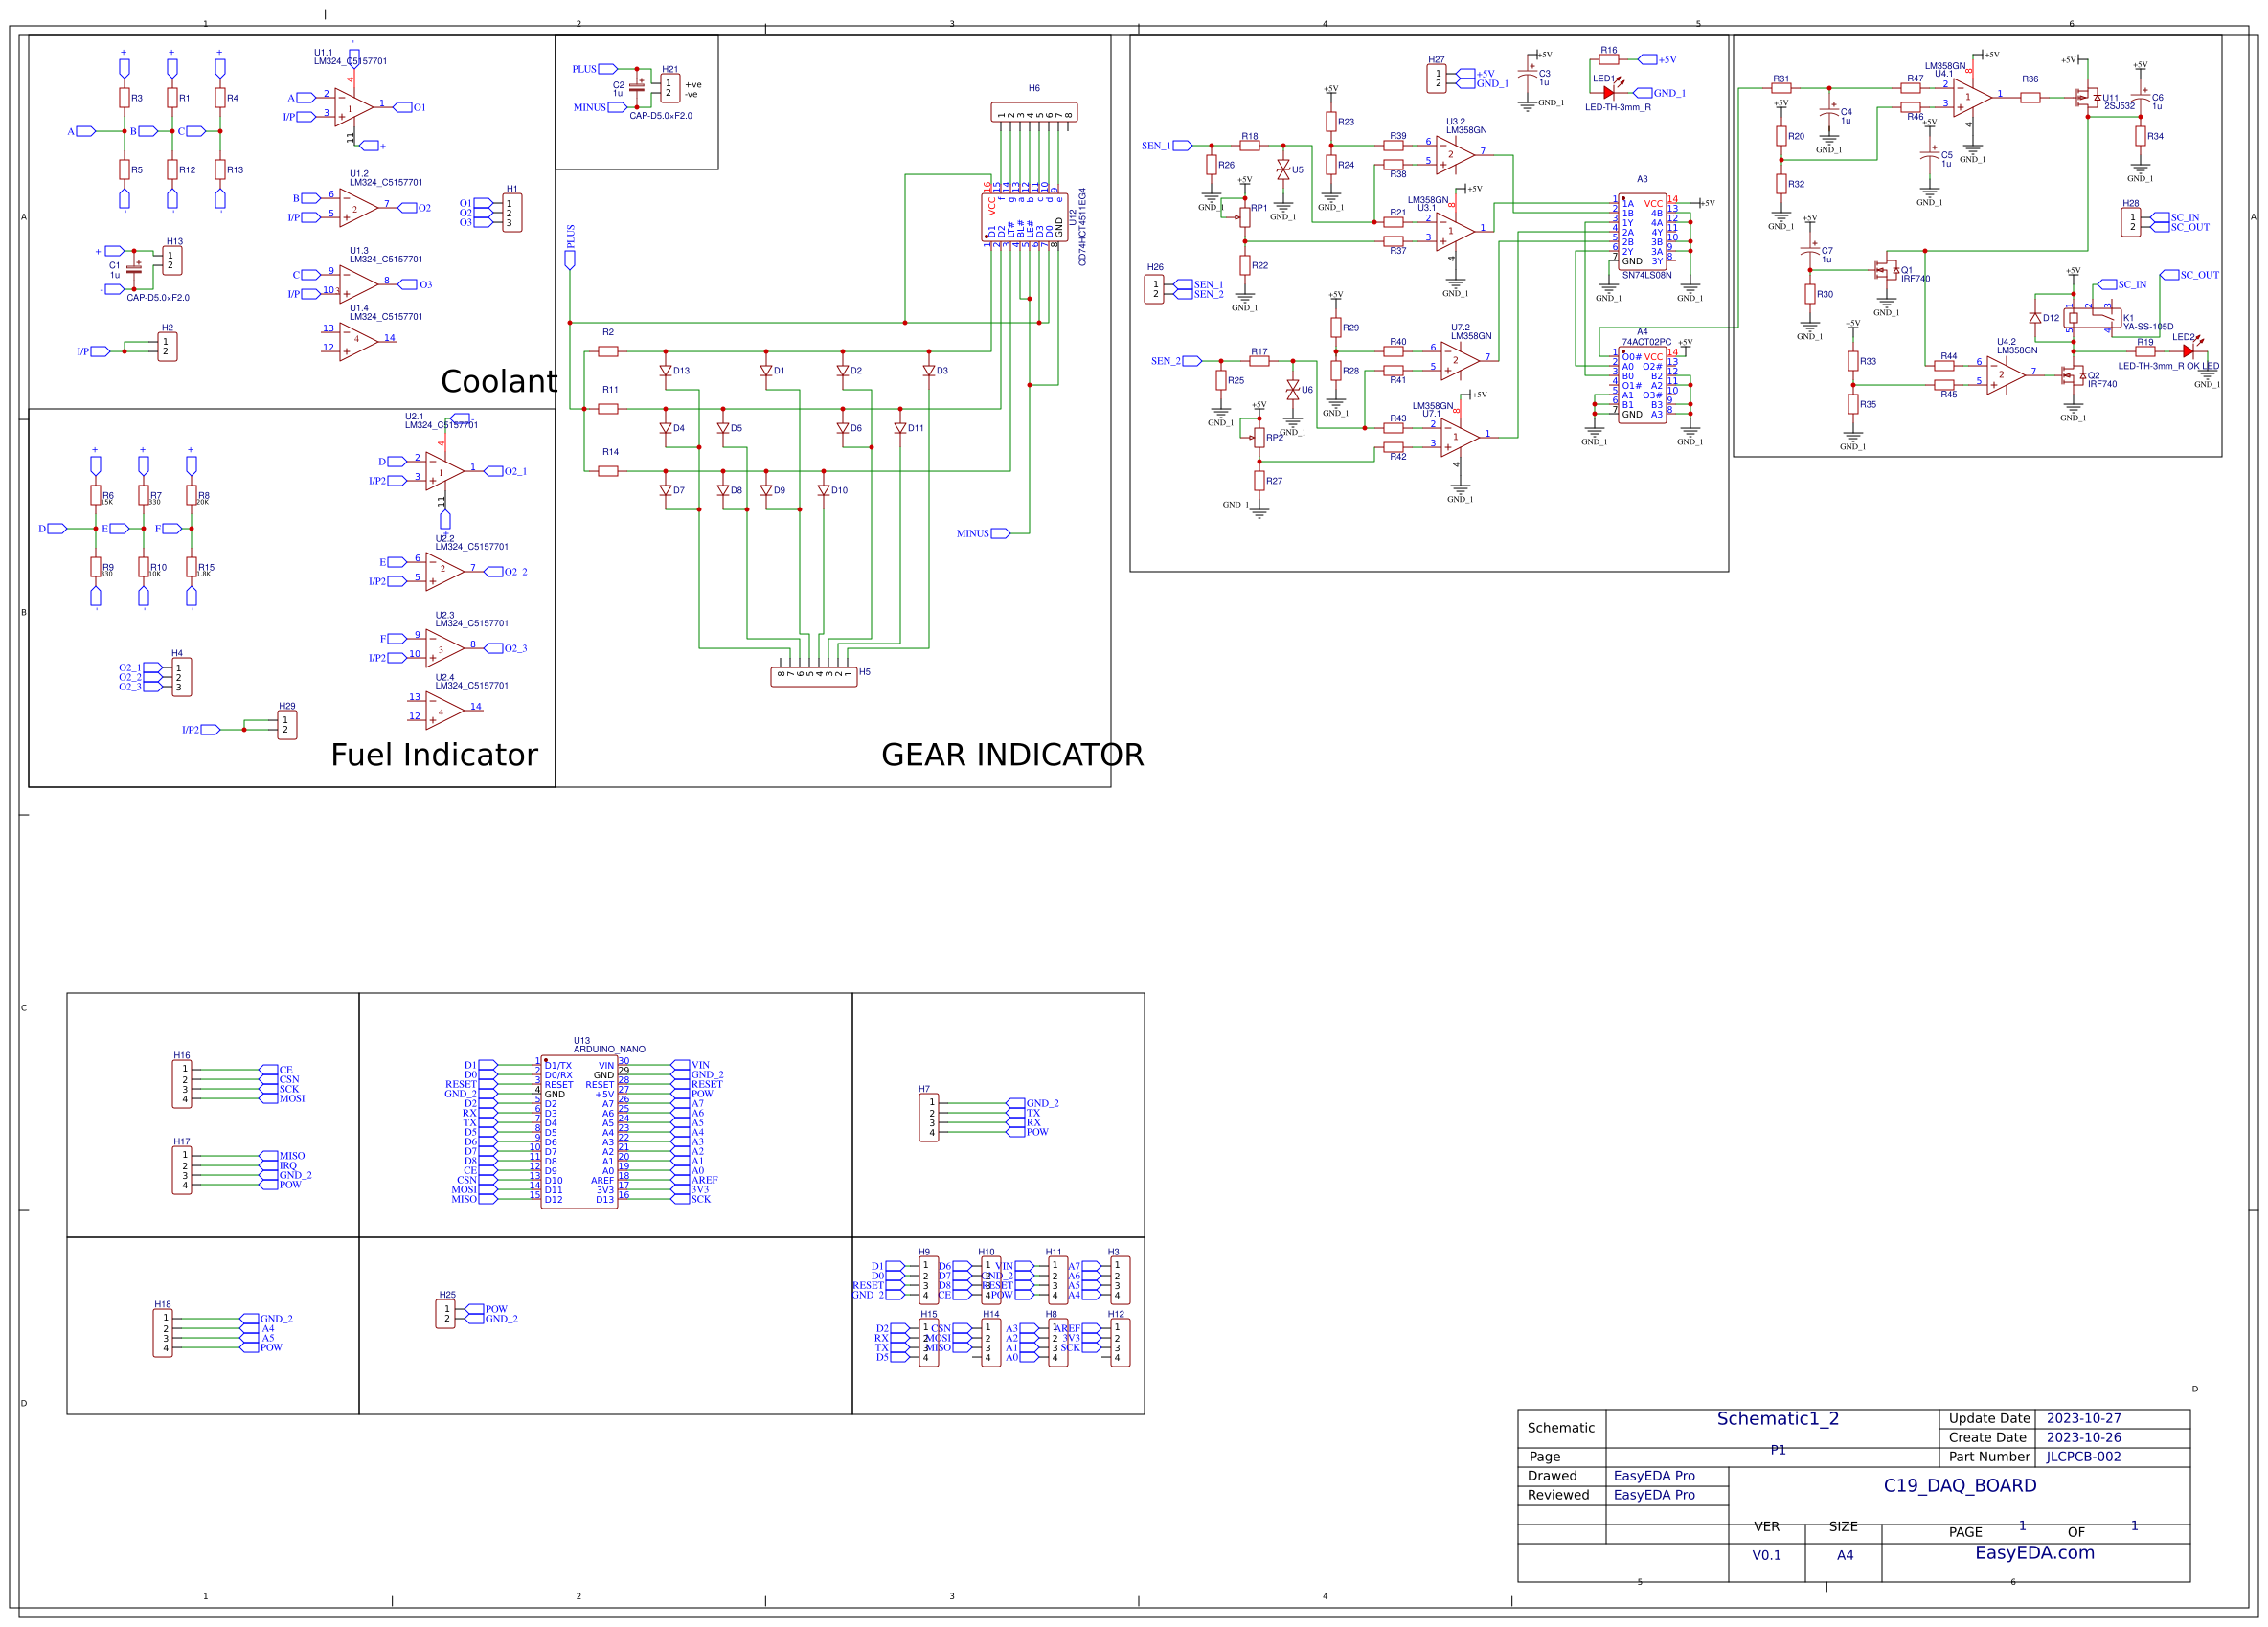Click the V0.1 version cell in title block
This screenshot has height=1627, width=2268.
click(x=1767, y=1556)
